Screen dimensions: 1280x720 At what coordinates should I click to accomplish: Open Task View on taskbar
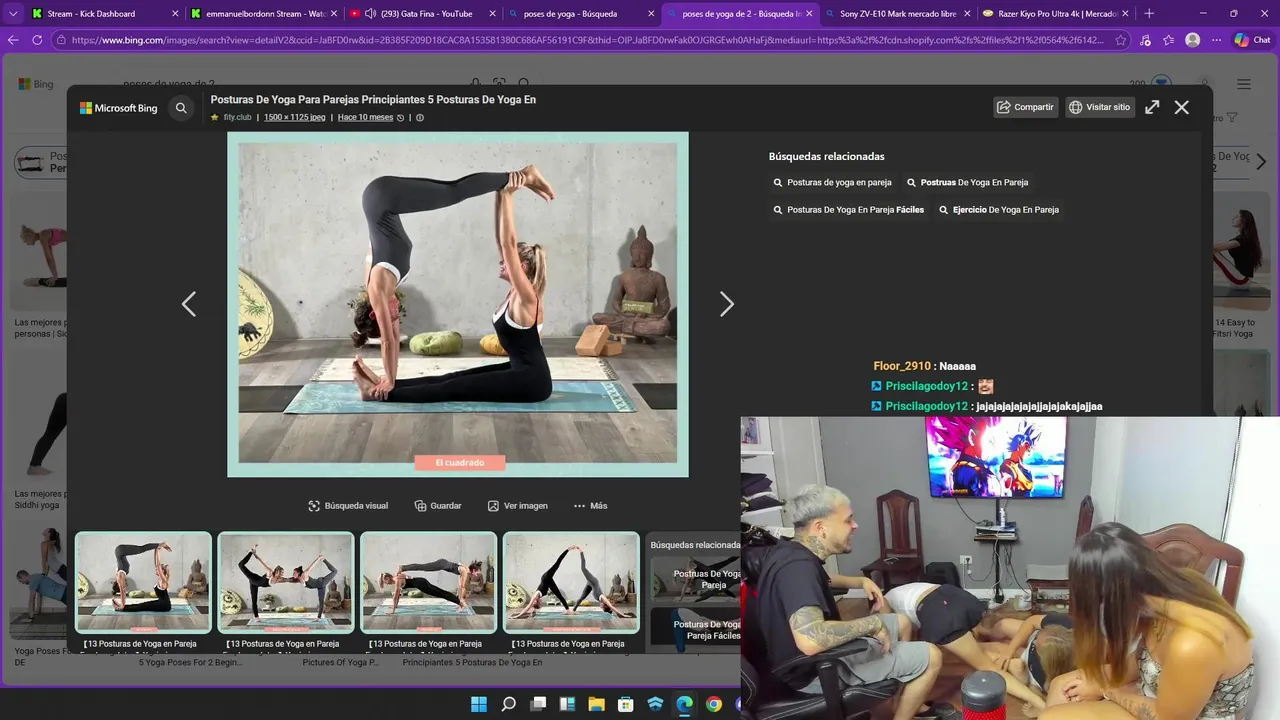click(538, 704)
